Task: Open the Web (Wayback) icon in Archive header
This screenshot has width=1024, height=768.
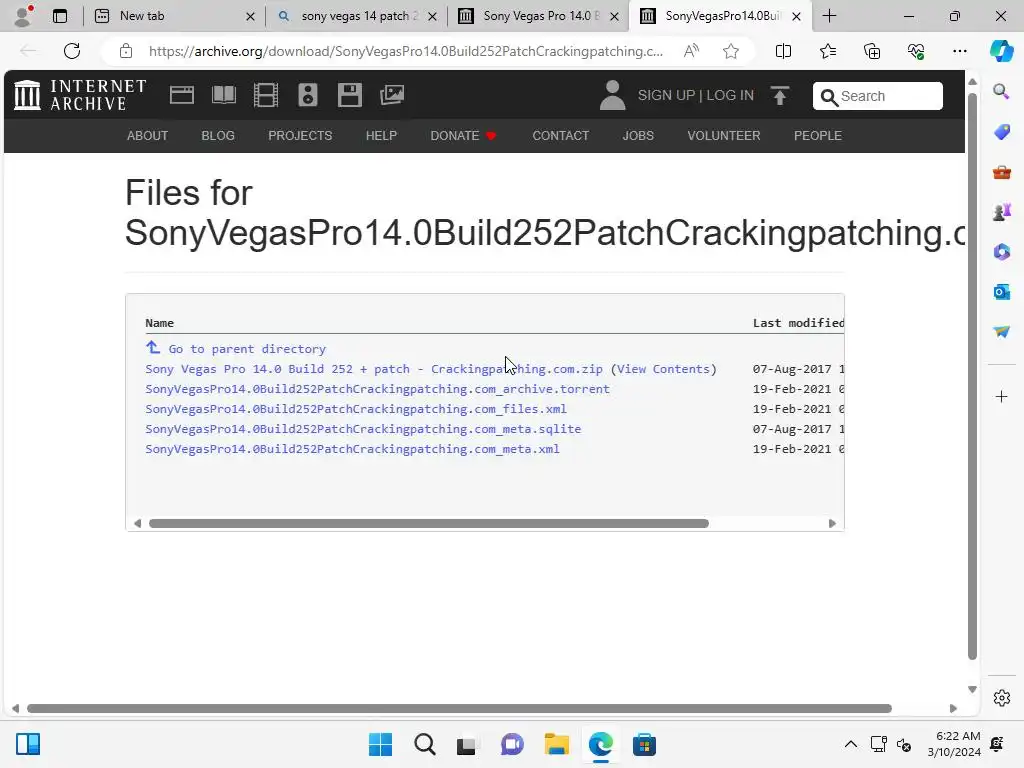Action: coord(182,95)
